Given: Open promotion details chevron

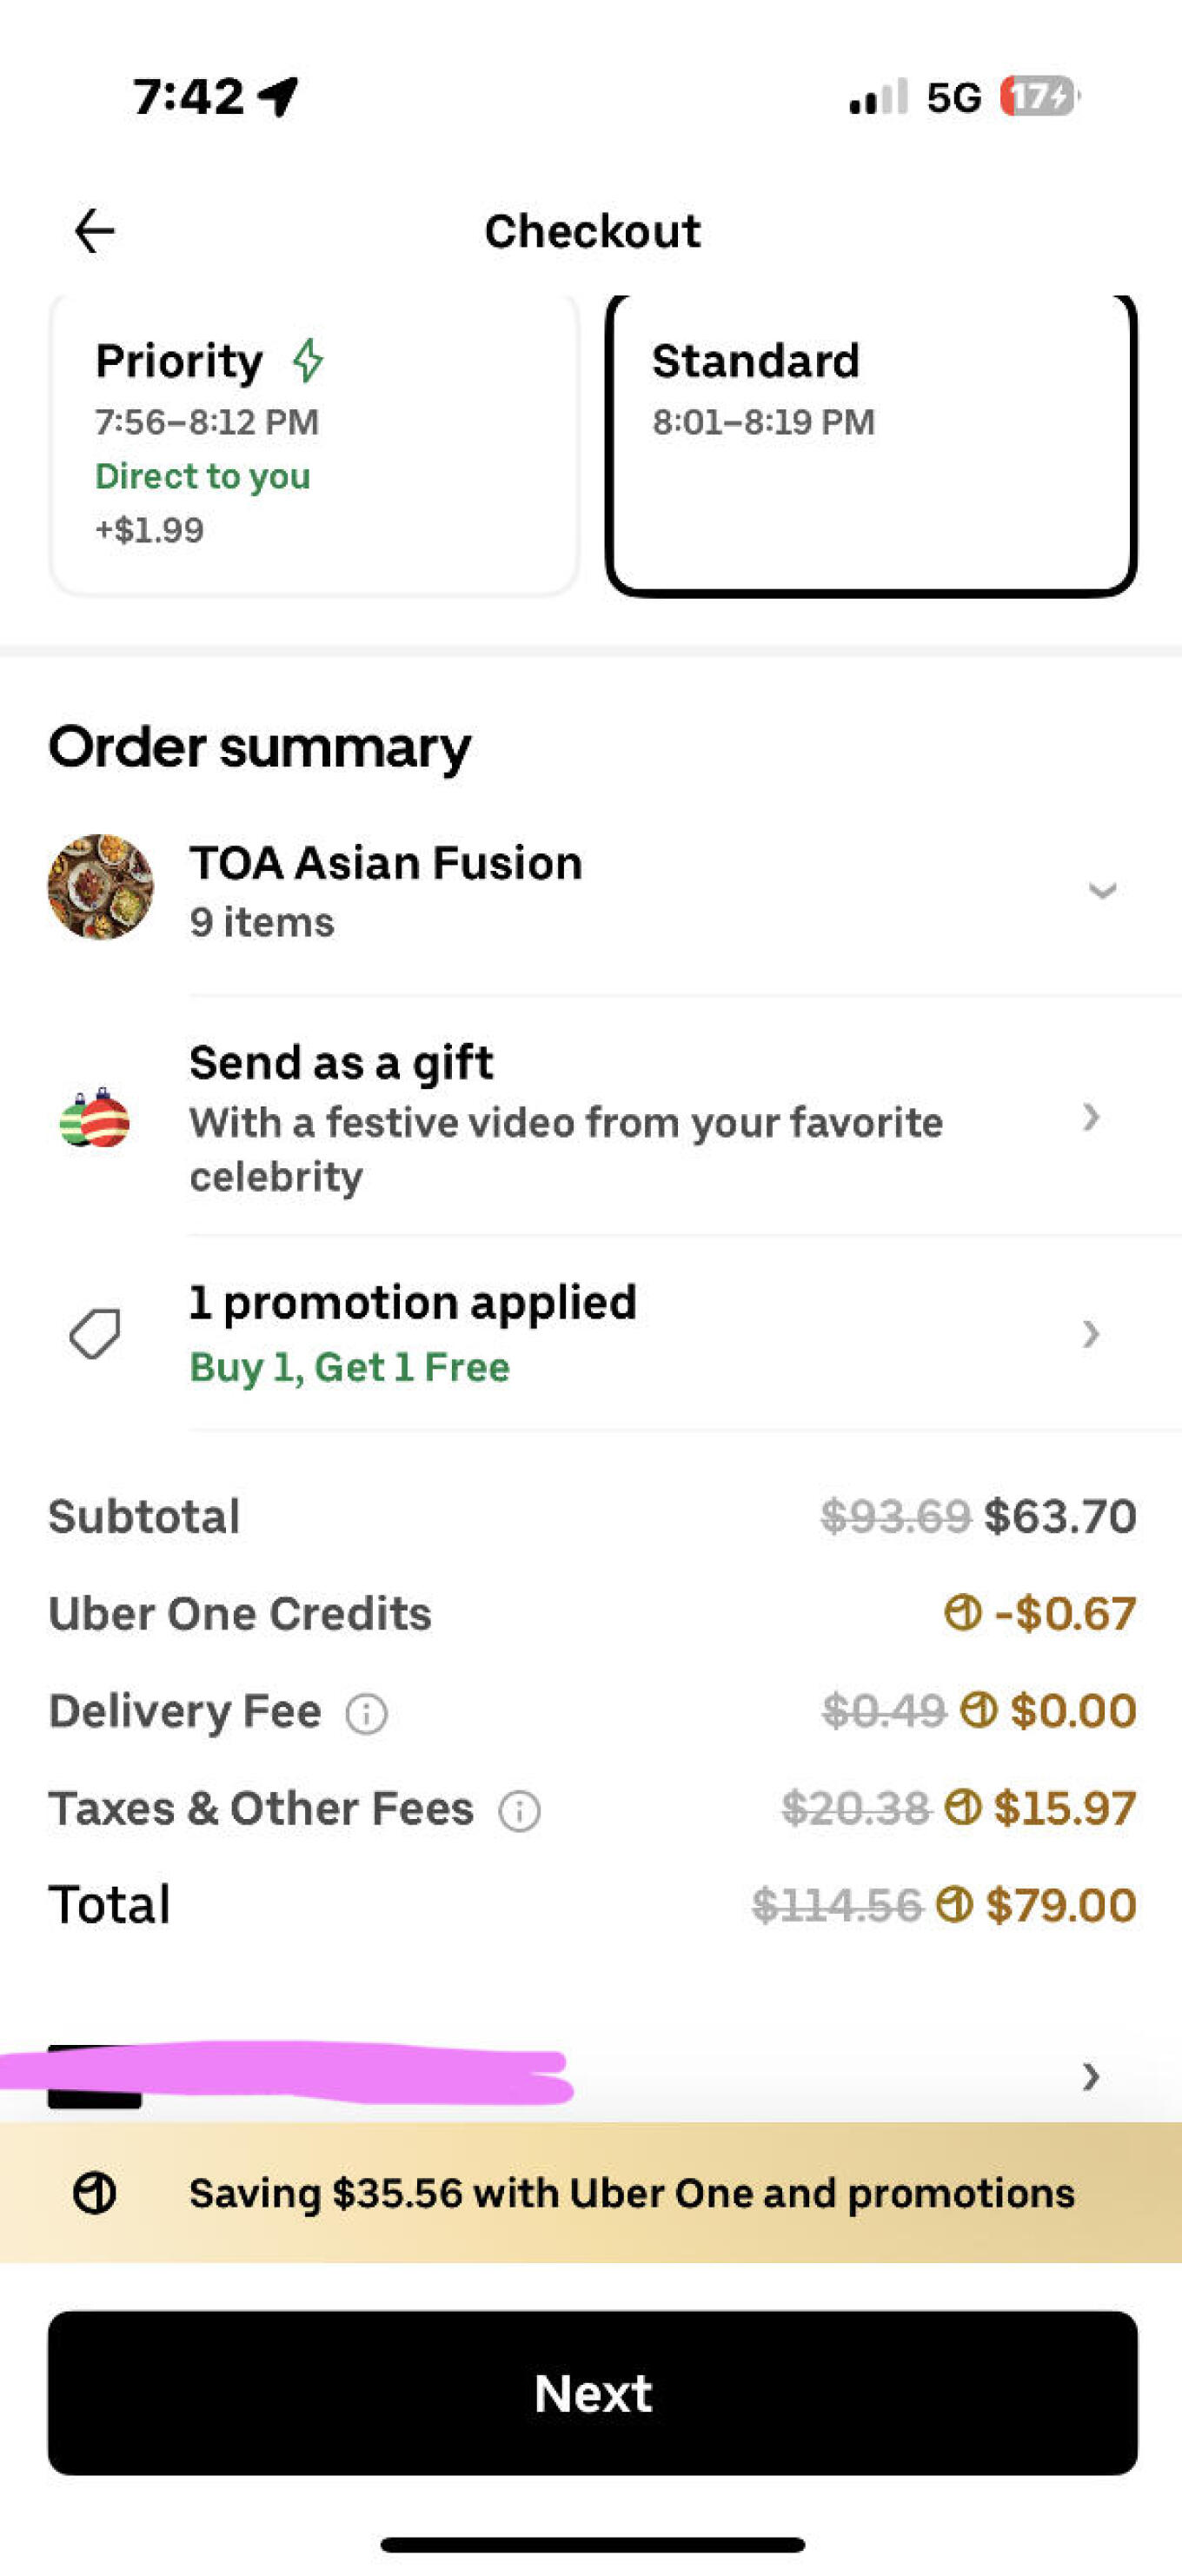Looking at the screenshot, I should (x=1091, y=1334).
